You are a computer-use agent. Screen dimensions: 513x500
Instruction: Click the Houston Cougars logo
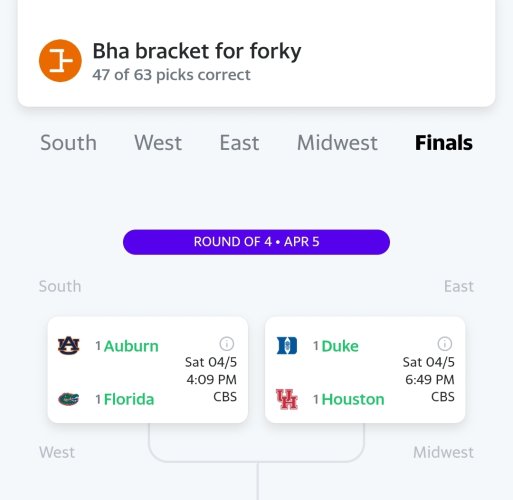point(287,399)
